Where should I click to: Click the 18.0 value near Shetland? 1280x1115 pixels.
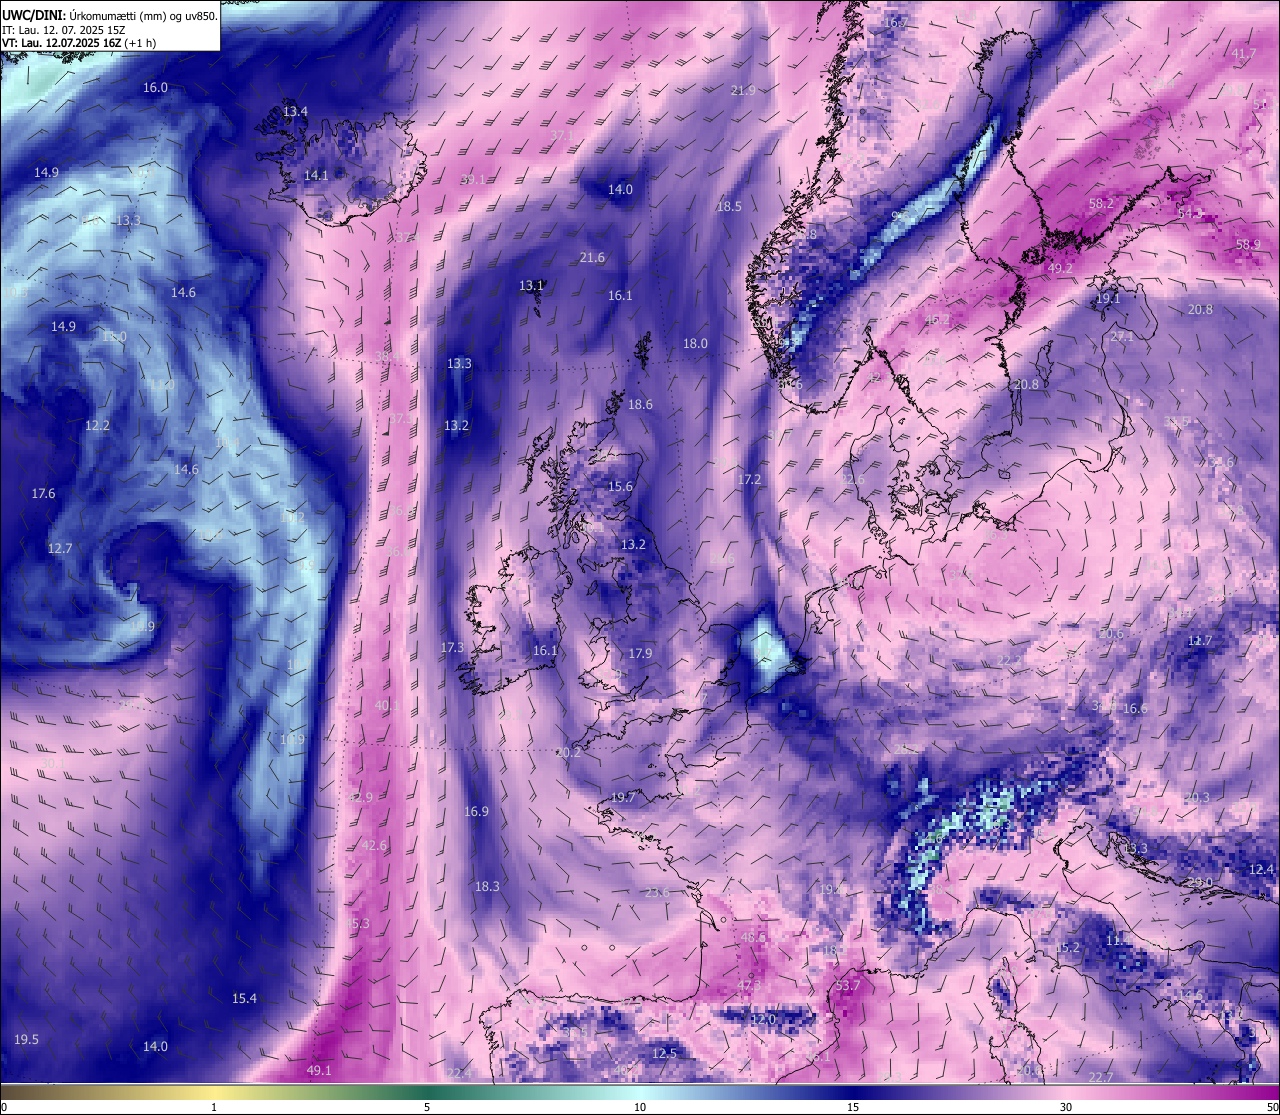click(695, 344)
